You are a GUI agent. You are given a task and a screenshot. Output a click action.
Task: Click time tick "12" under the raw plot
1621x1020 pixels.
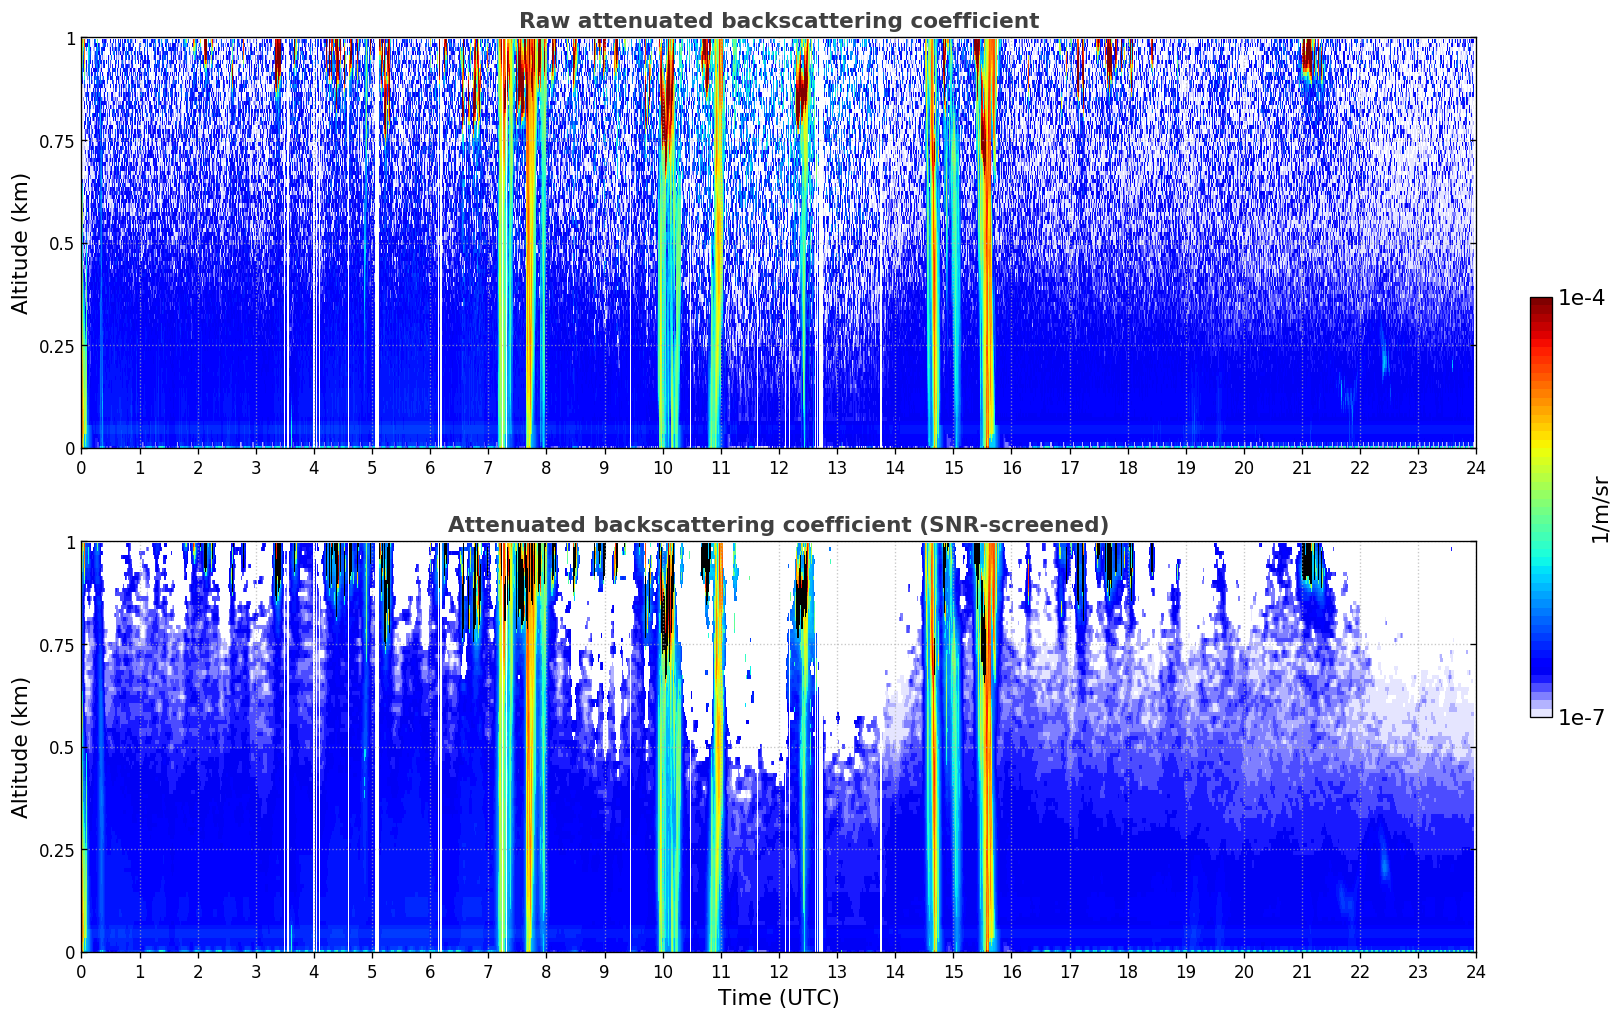(x=778, y=467)
